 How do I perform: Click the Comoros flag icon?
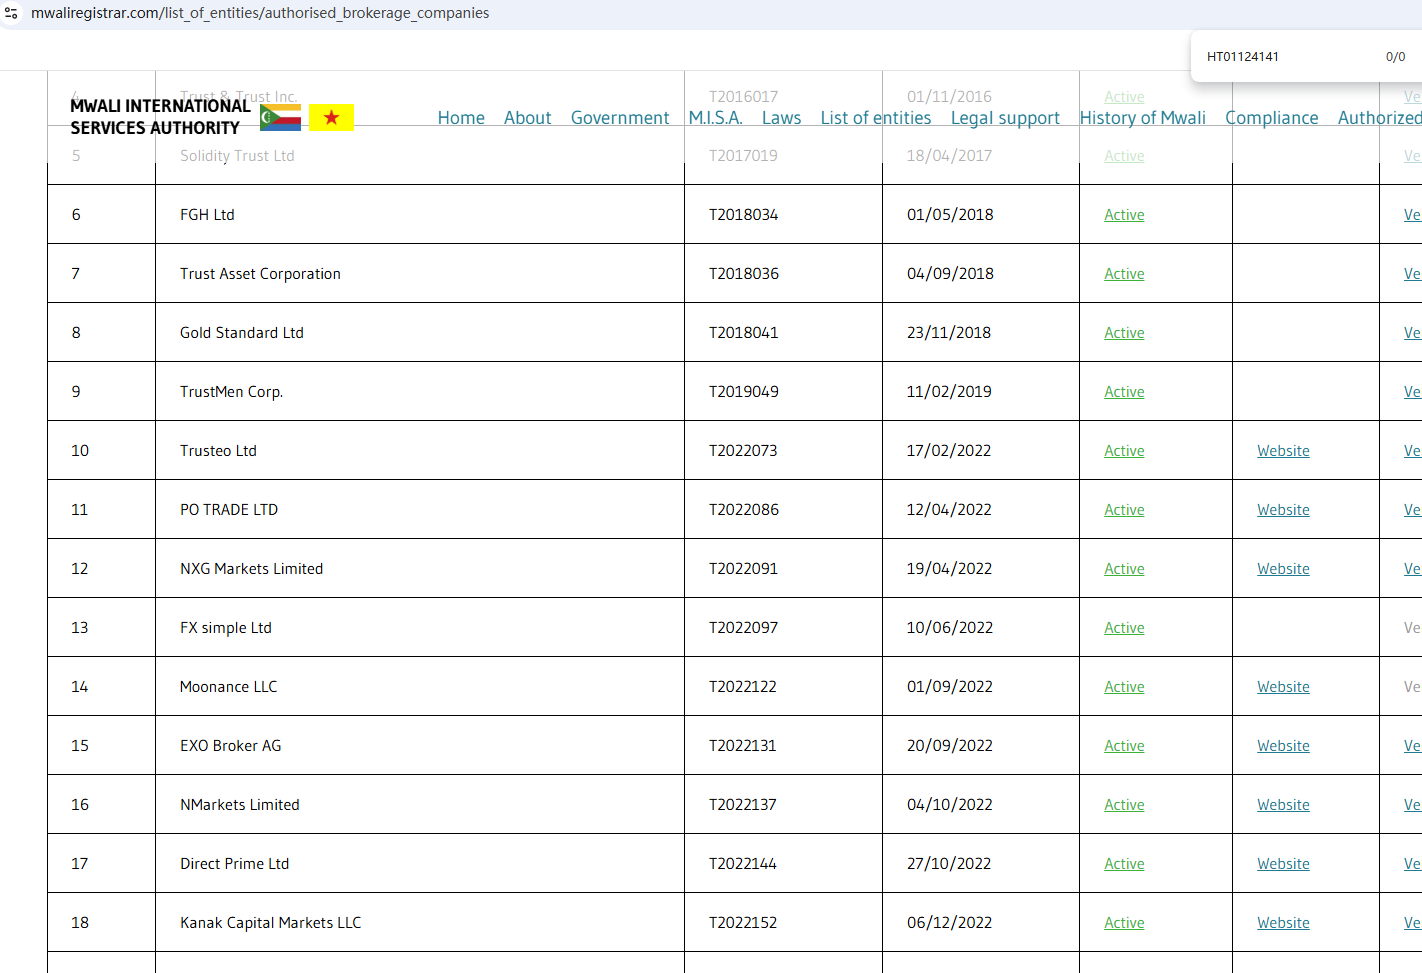tap(280, 118)
